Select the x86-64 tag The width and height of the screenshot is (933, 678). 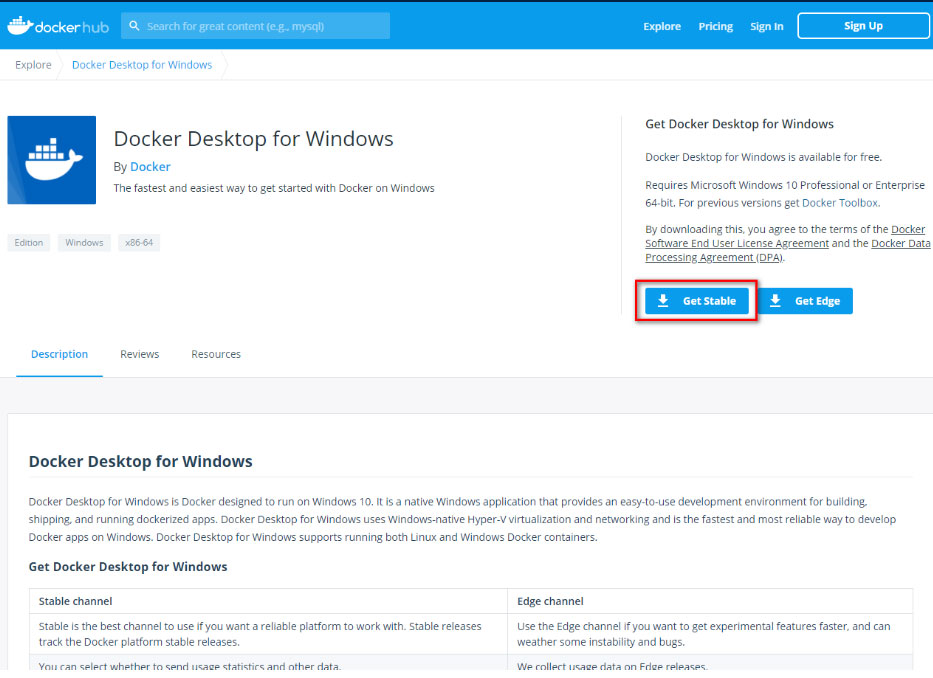[139, 243]
